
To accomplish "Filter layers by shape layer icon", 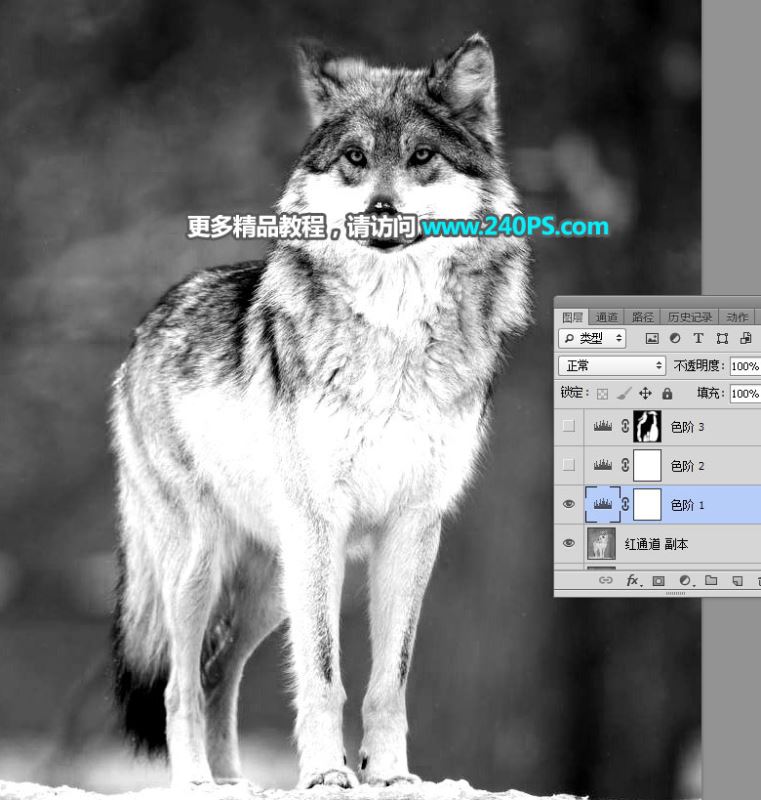I will [722, 338].
